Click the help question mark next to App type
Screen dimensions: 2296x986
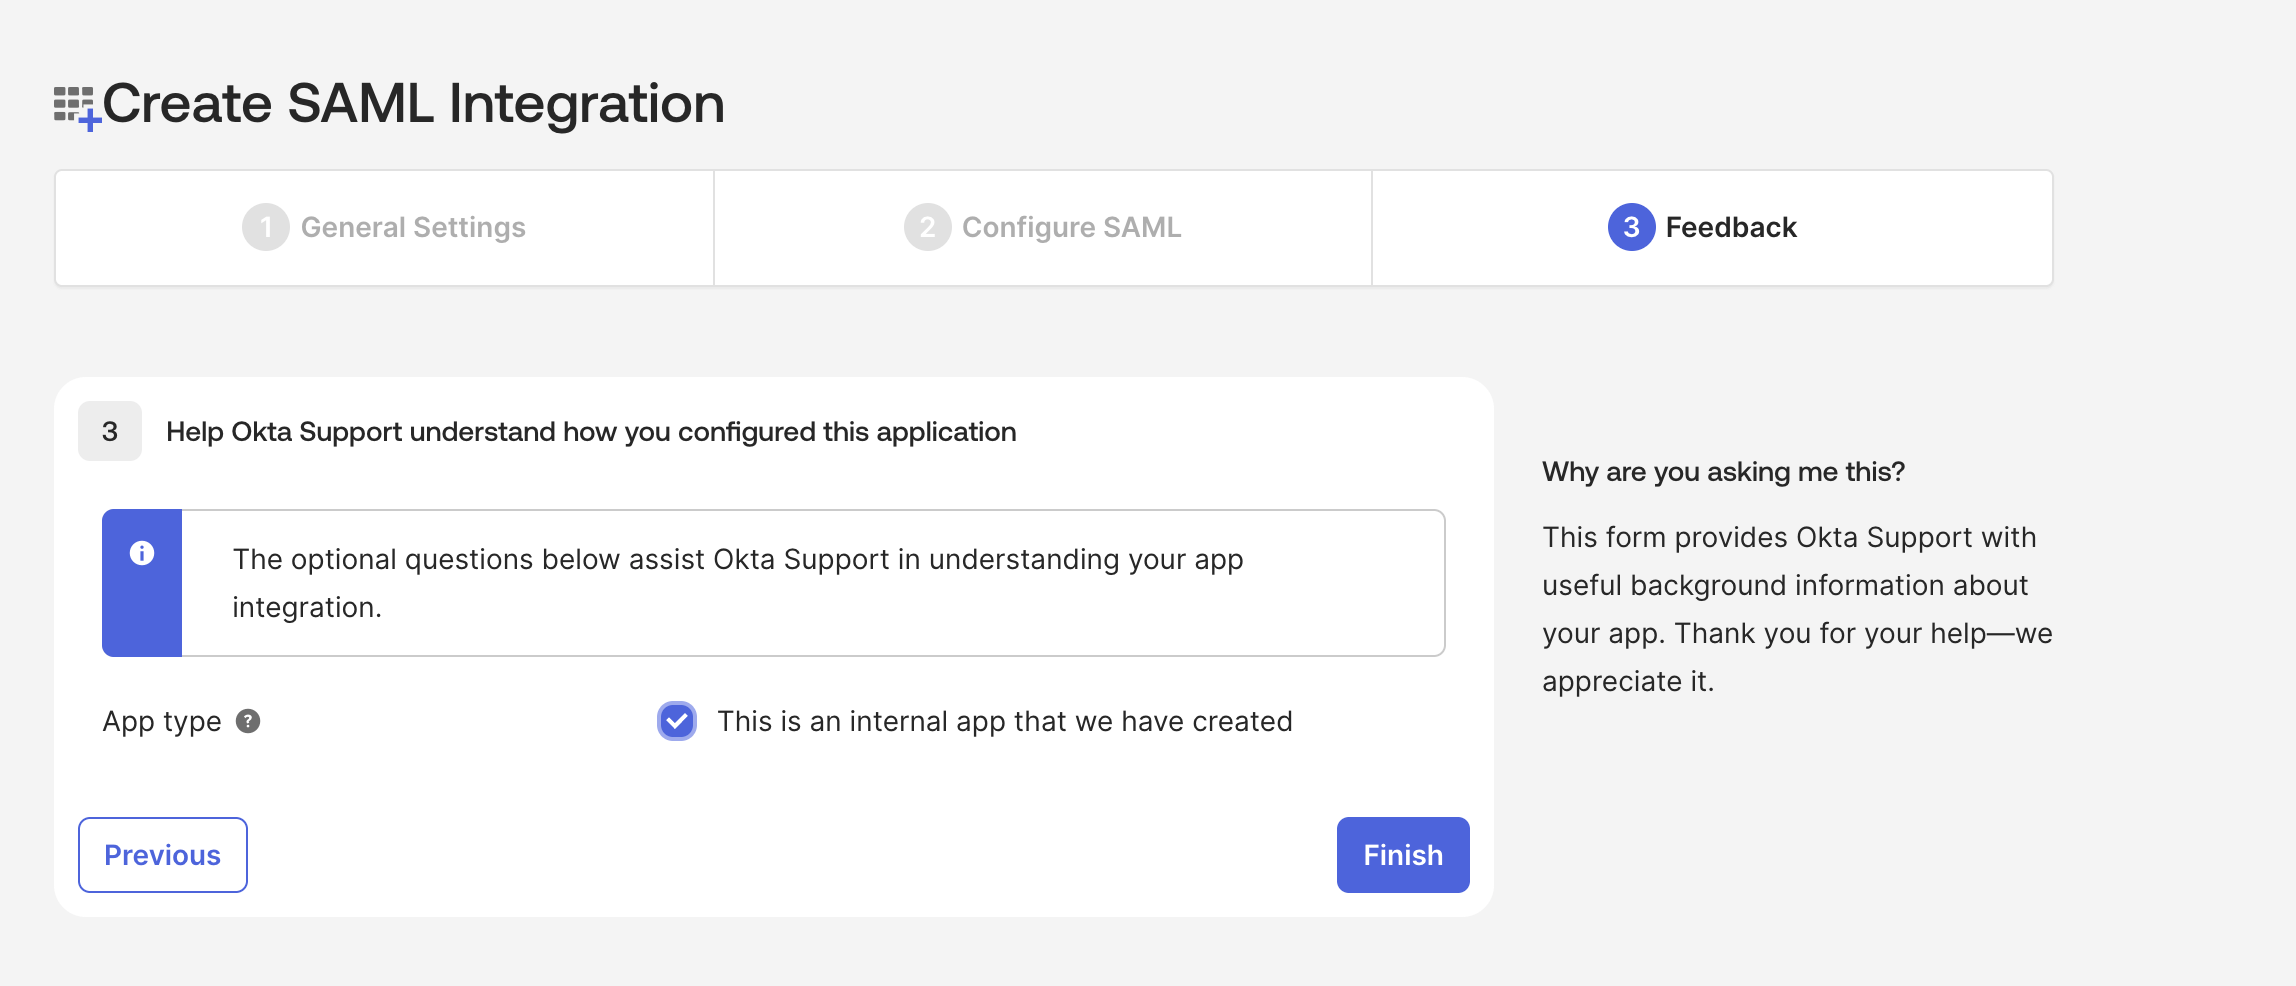point(247,721)
